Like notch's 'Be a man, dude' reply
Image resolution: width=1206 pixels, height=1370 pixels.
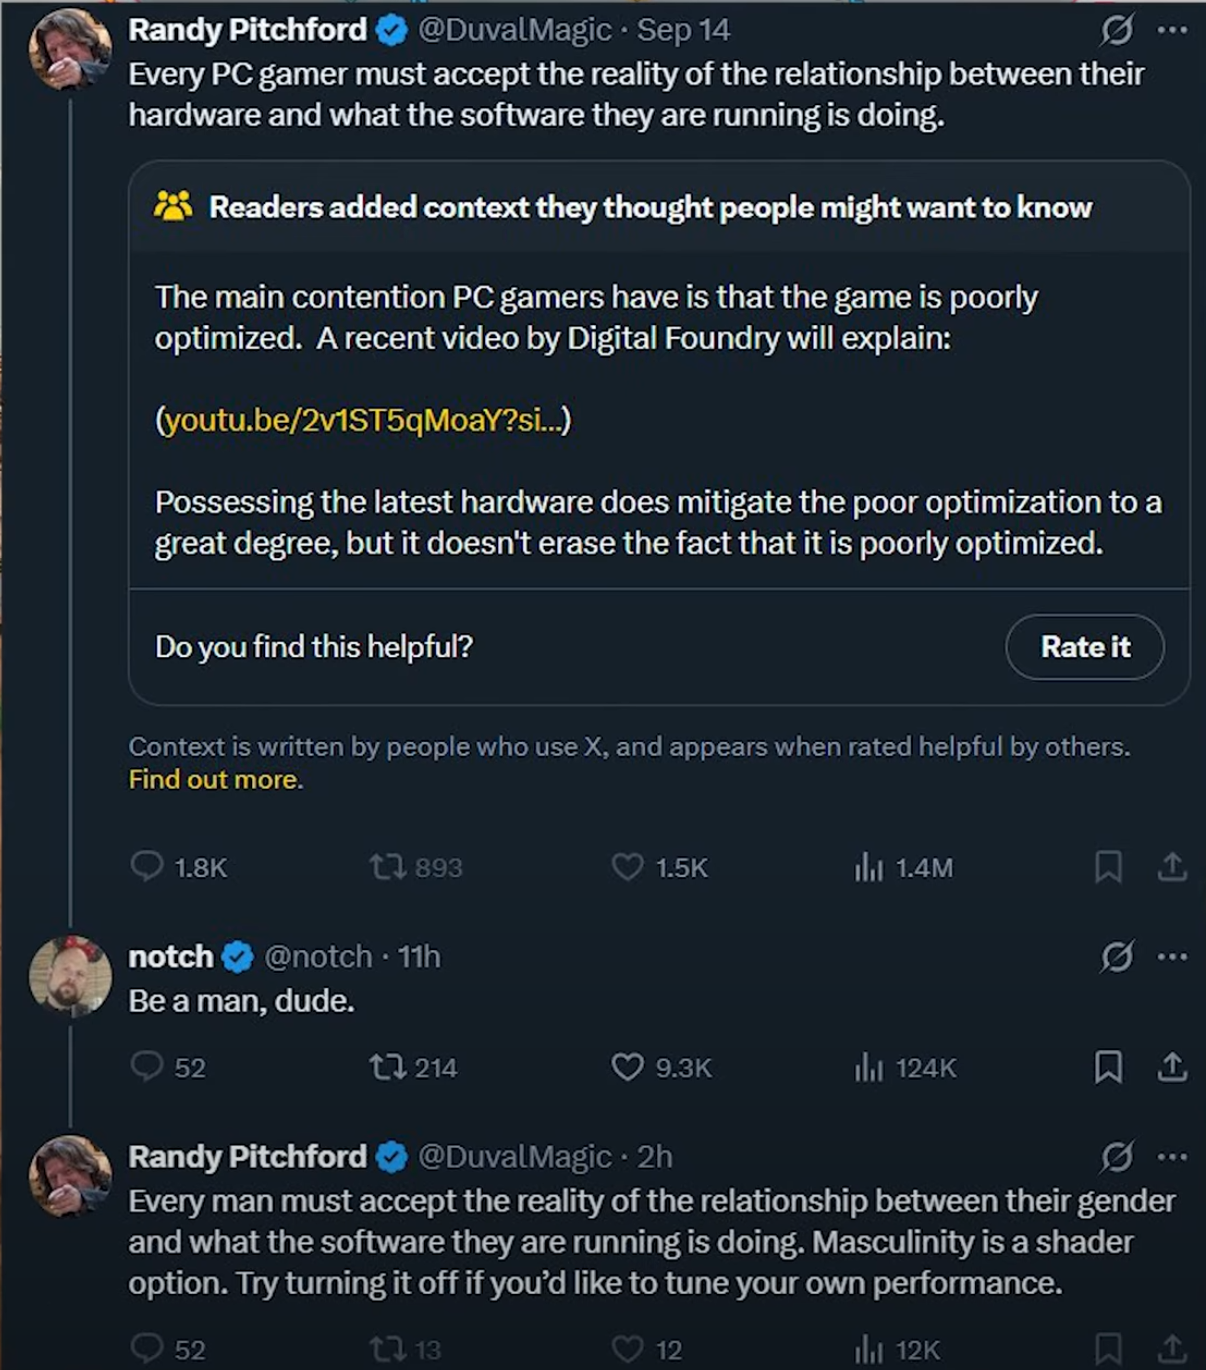[x=627, y=1067]
